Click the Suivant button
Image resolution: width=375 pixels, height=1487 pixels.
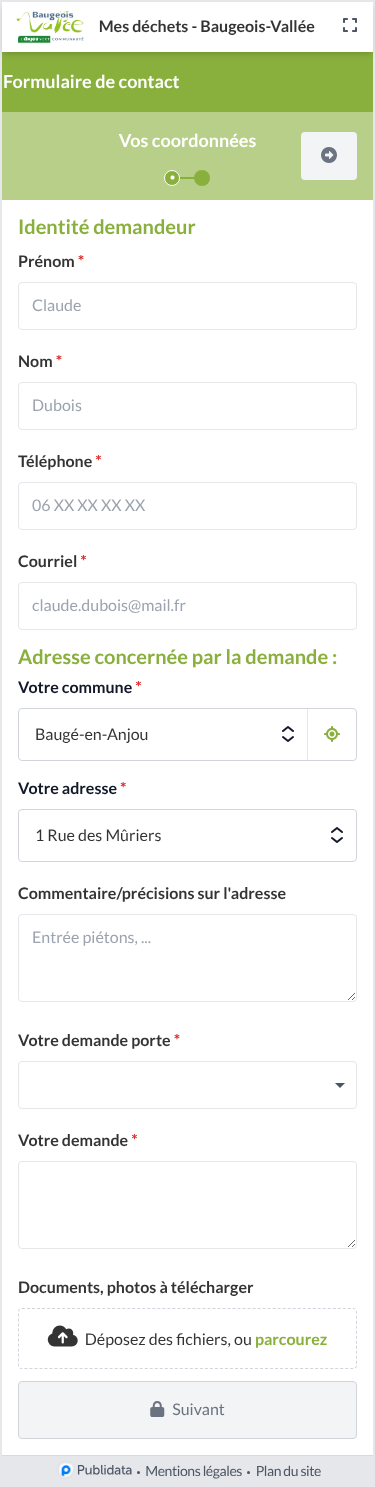coord(187,1410)
